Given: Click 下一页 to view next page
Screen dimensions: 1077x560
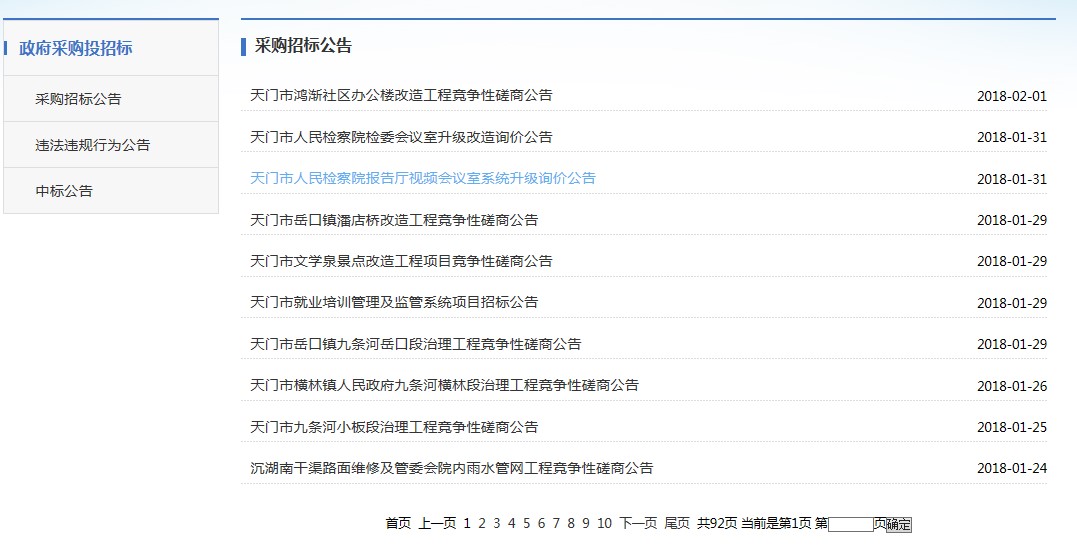Looking at the screenshot, I should [638, 523].
